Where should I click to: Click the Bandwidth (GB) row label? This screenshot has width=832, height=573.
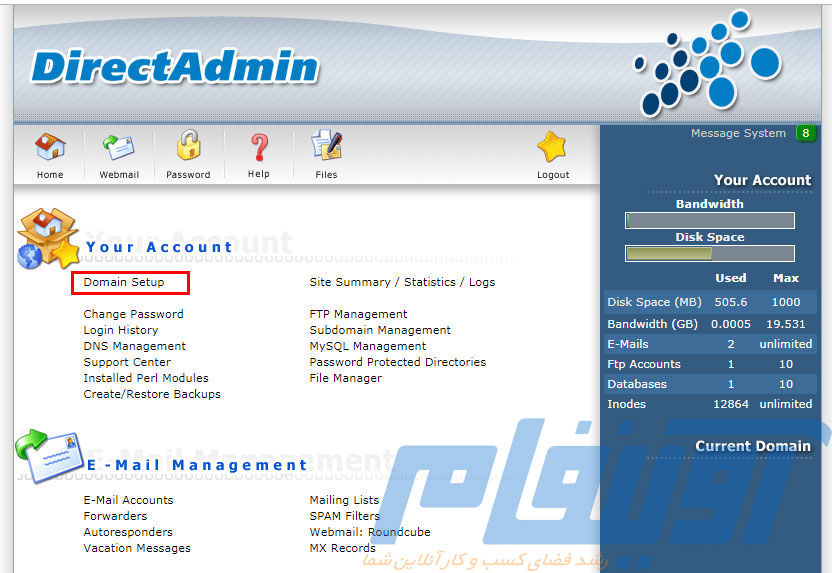coord(652,324)
